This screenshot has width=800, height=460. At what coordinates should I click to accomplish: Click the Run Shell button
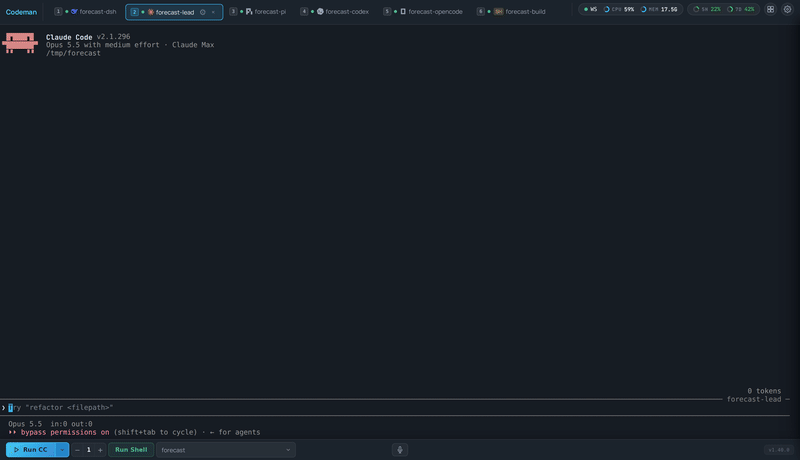click(x=131, y=450)
